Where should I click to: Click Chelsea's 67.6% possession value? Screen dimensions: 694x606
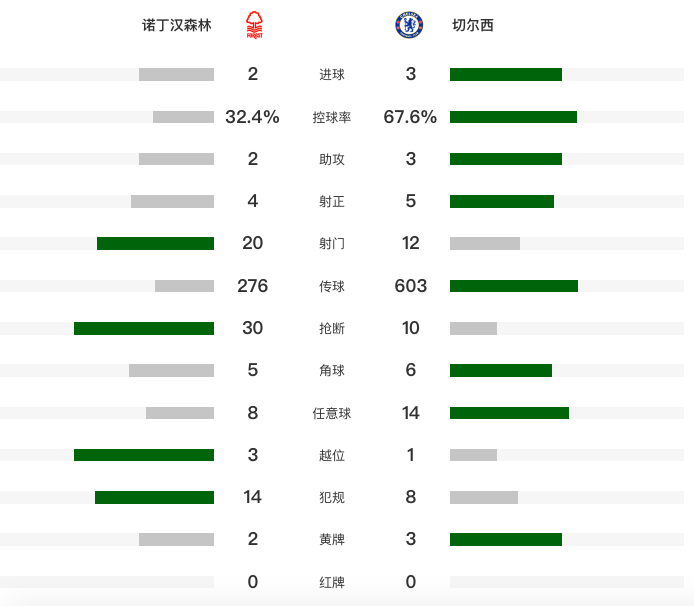coord(410,117)
